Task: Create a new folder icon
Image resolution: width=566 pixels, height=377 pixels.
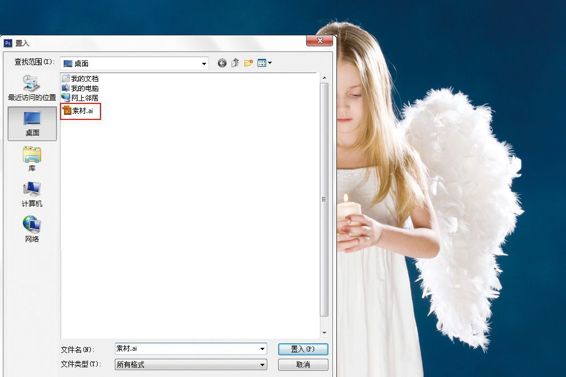Action: (248, 63)
